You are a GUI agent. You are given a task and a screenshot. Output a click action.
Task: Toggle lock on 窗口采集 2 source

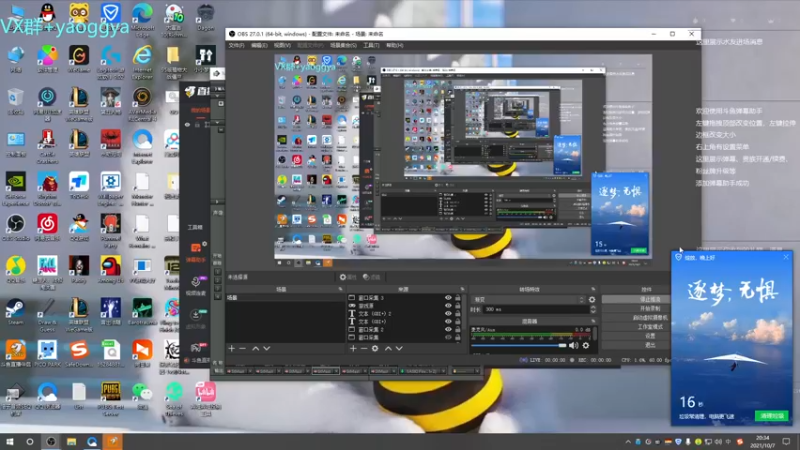click(x=458, y=329)
